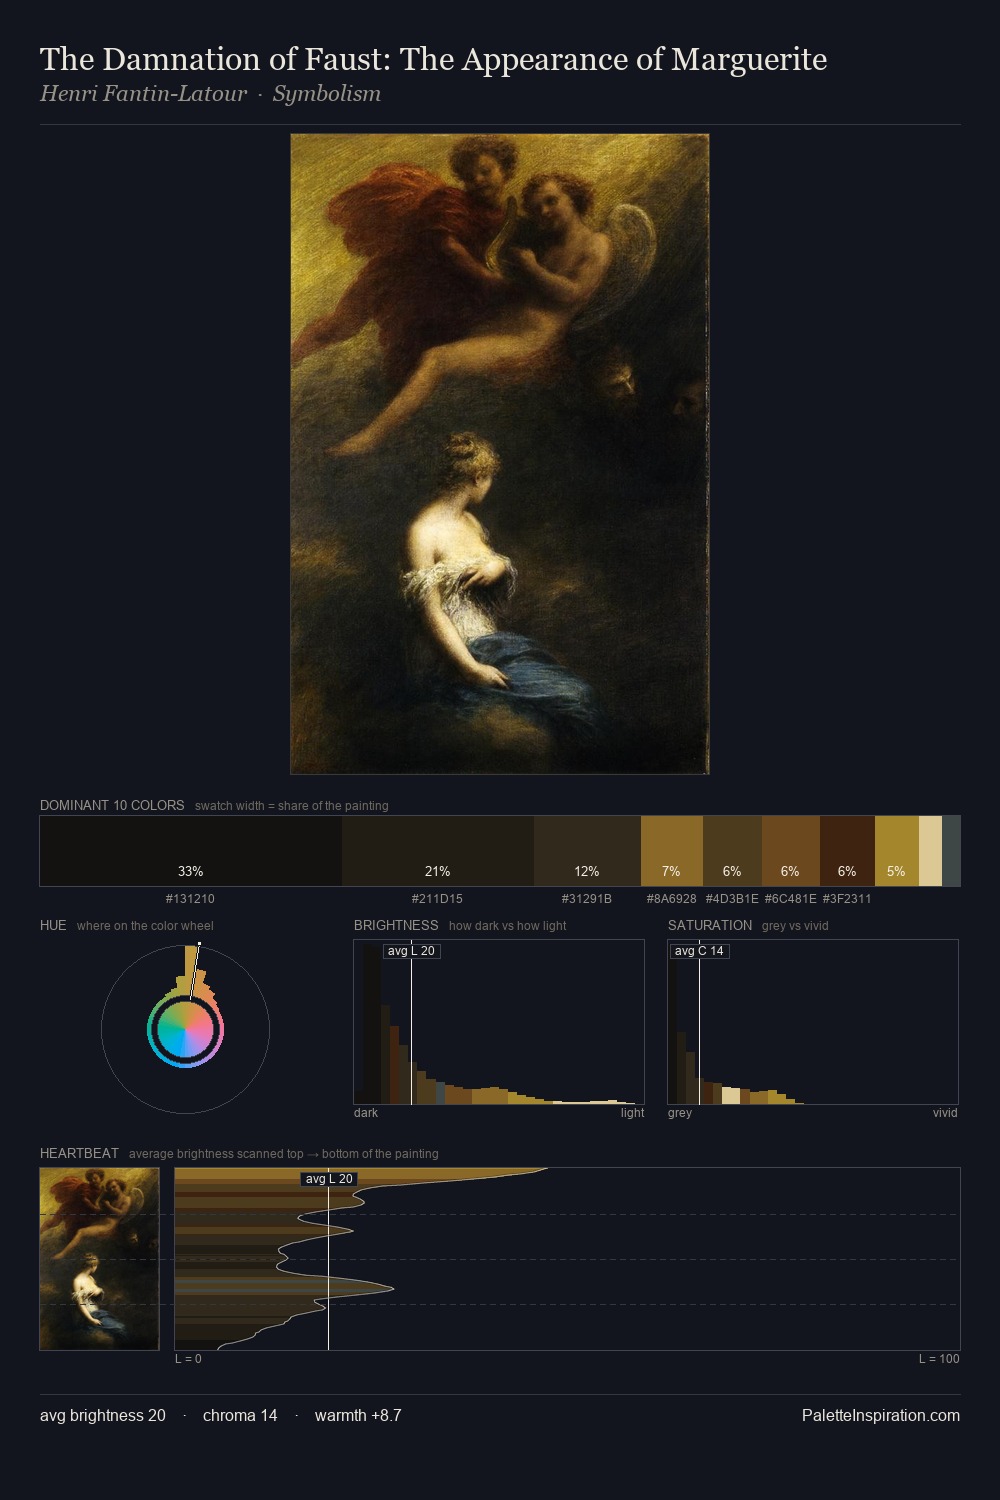1000x1500 pixels.
Task: Select the pale cream swatch
Action: click(930, 851)
